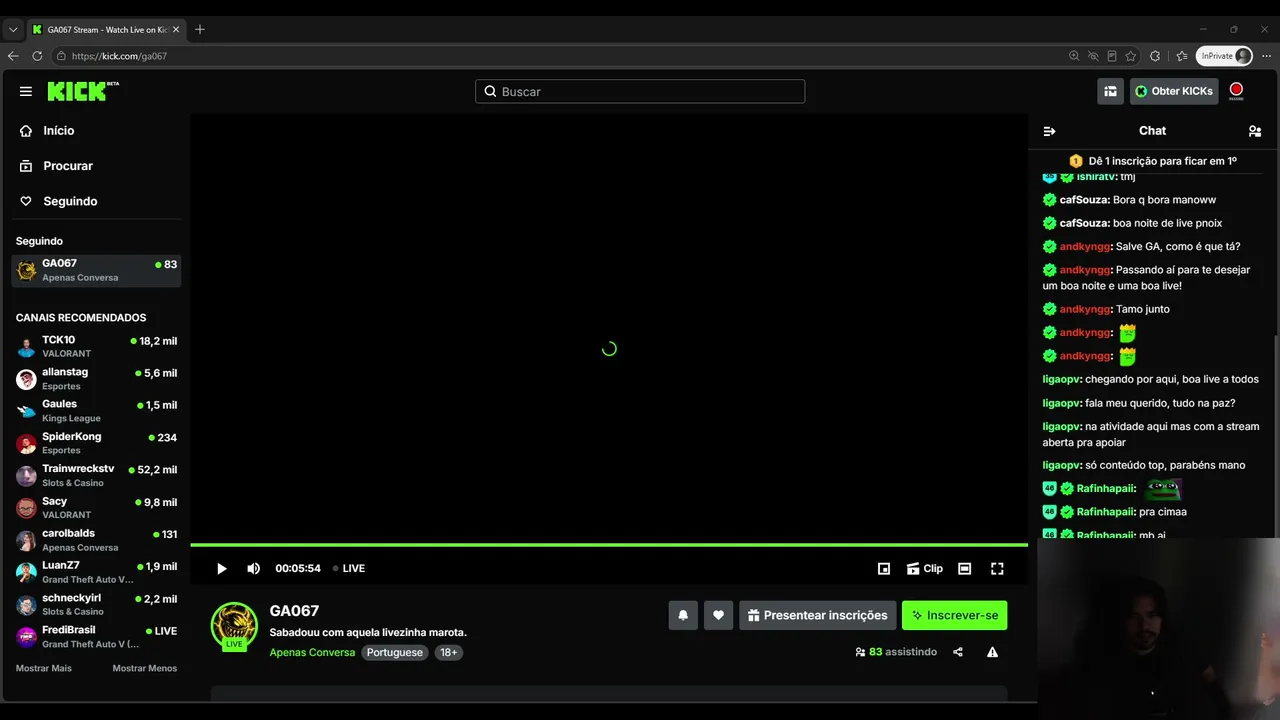Click the Portuguese language tag
The image size is (1280, 720).
point(395,652)
